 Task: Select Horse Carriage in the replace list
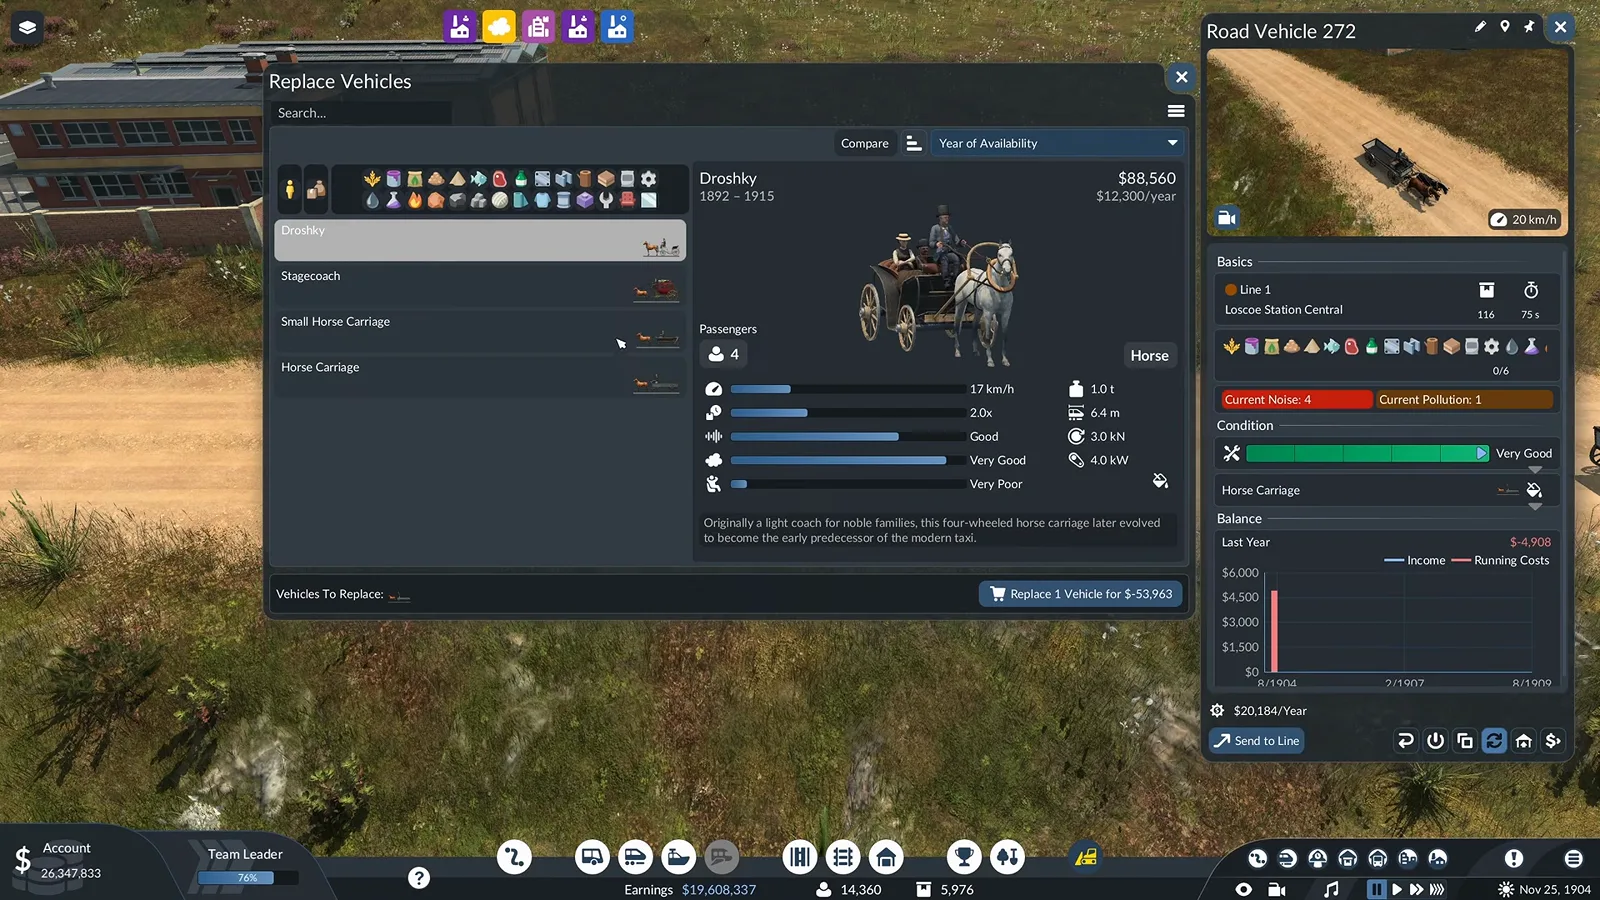click(x=480, y=378)
